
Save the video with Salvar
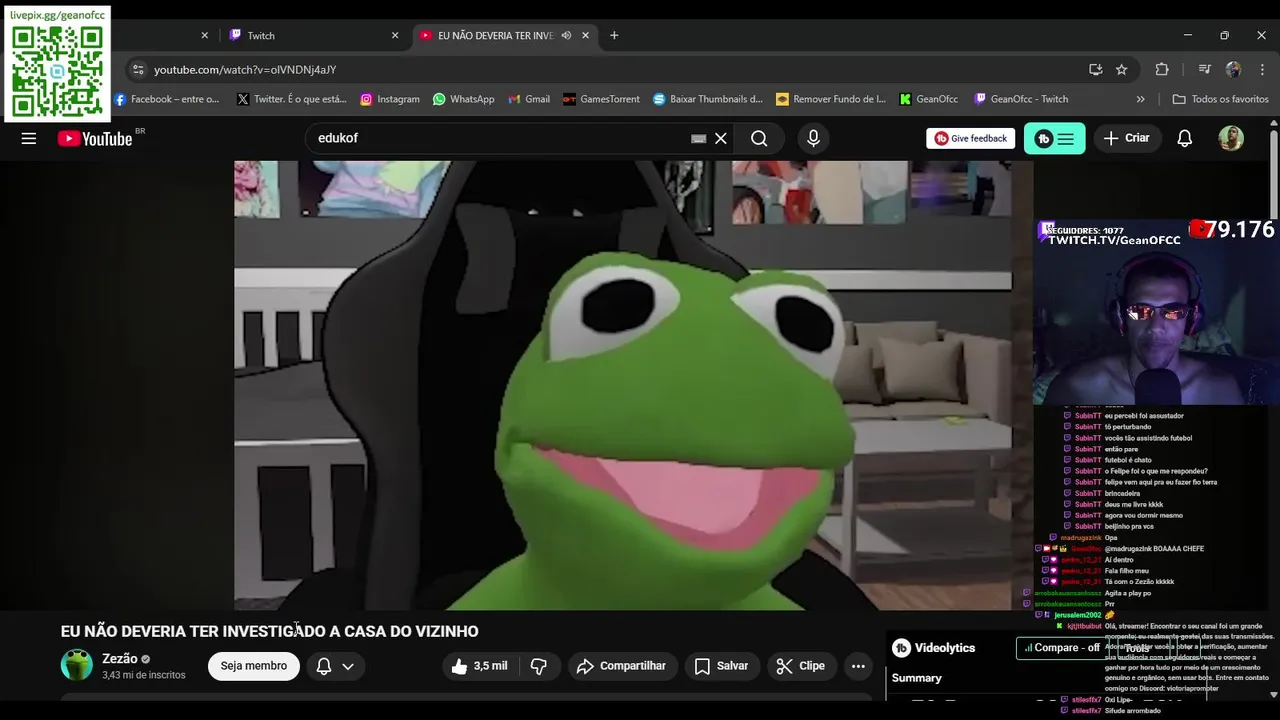point(721,666)
